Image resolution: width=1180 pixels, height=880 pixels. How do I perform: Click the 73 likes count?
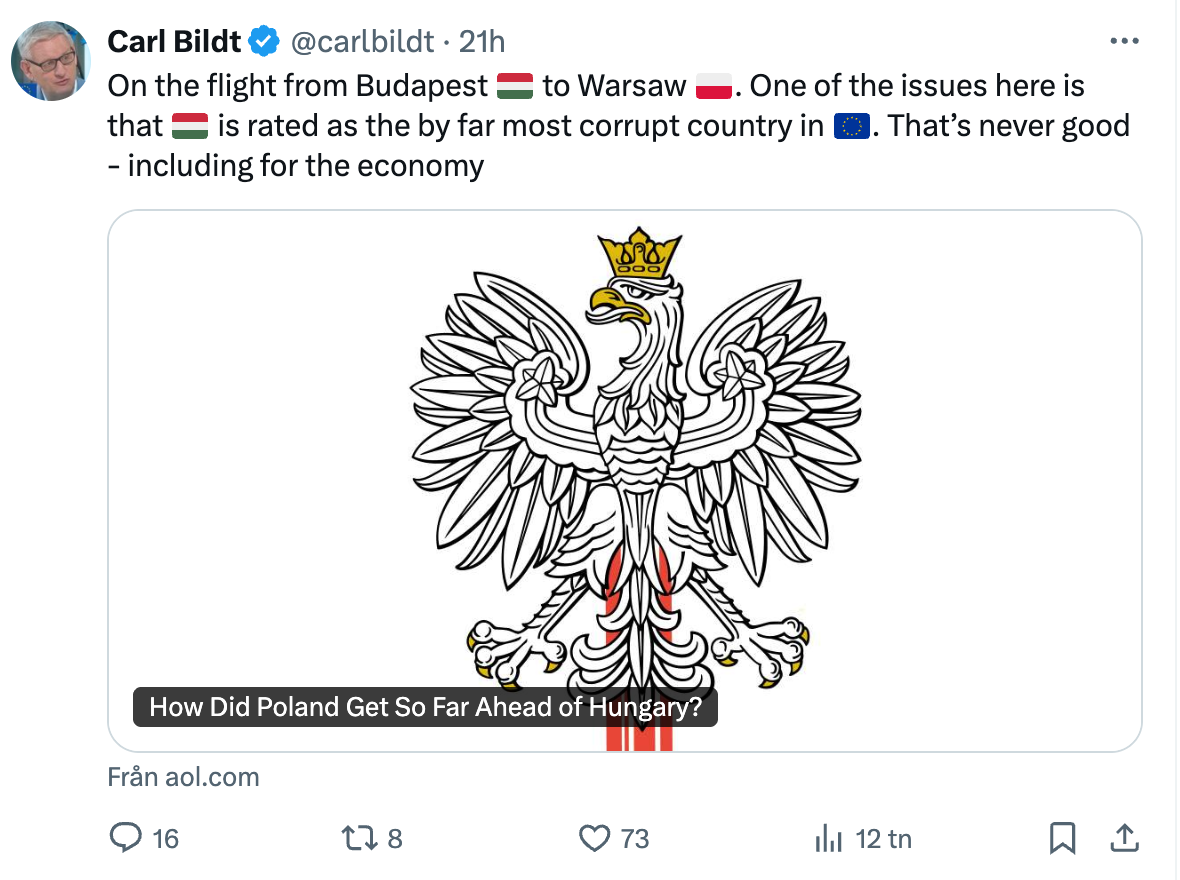[x=635, y=838]
